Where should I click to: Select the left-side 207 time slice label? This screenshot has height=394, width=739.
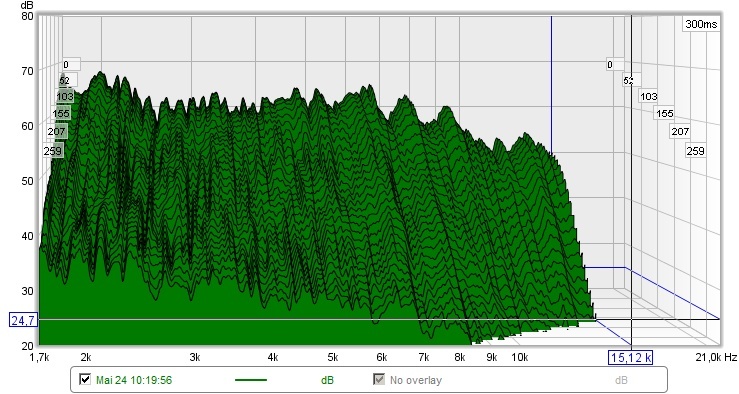point(57,131)
